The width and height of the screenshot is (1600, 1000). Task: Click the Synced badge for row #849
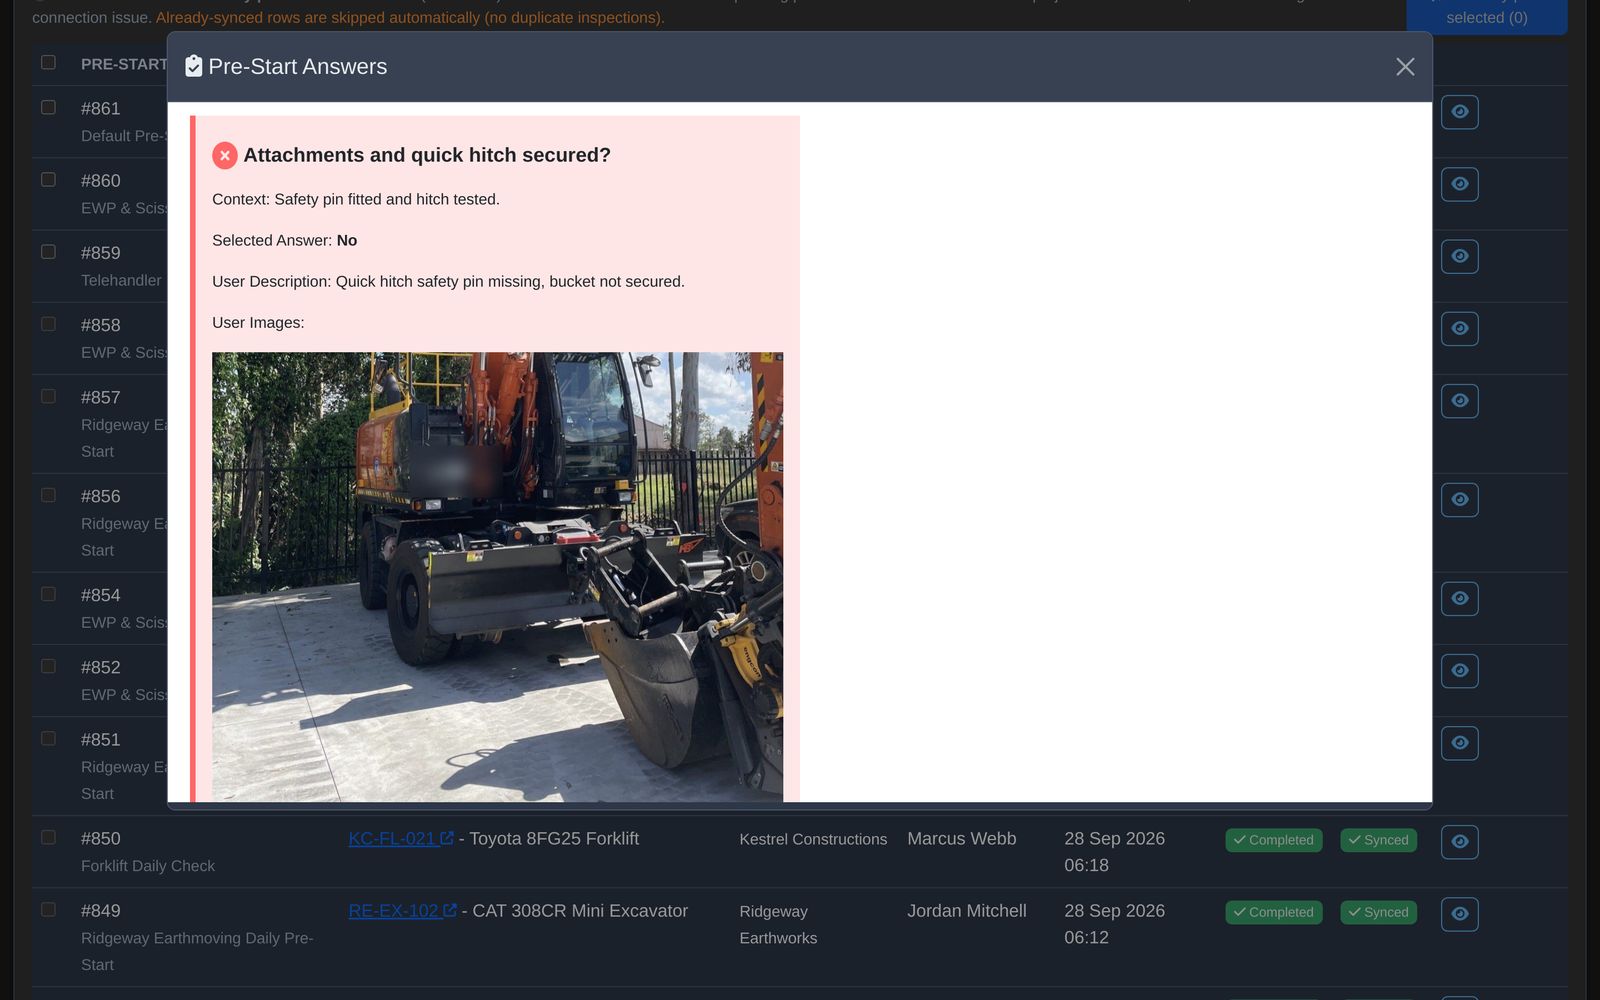click(x=1378, y=912)
